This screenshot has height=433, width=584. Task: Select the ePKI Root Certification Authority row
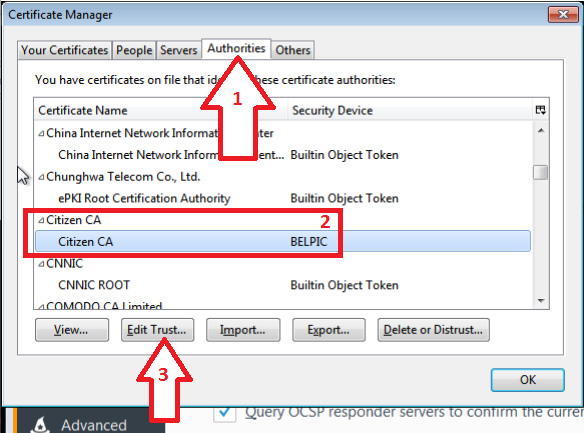(283, 198)
